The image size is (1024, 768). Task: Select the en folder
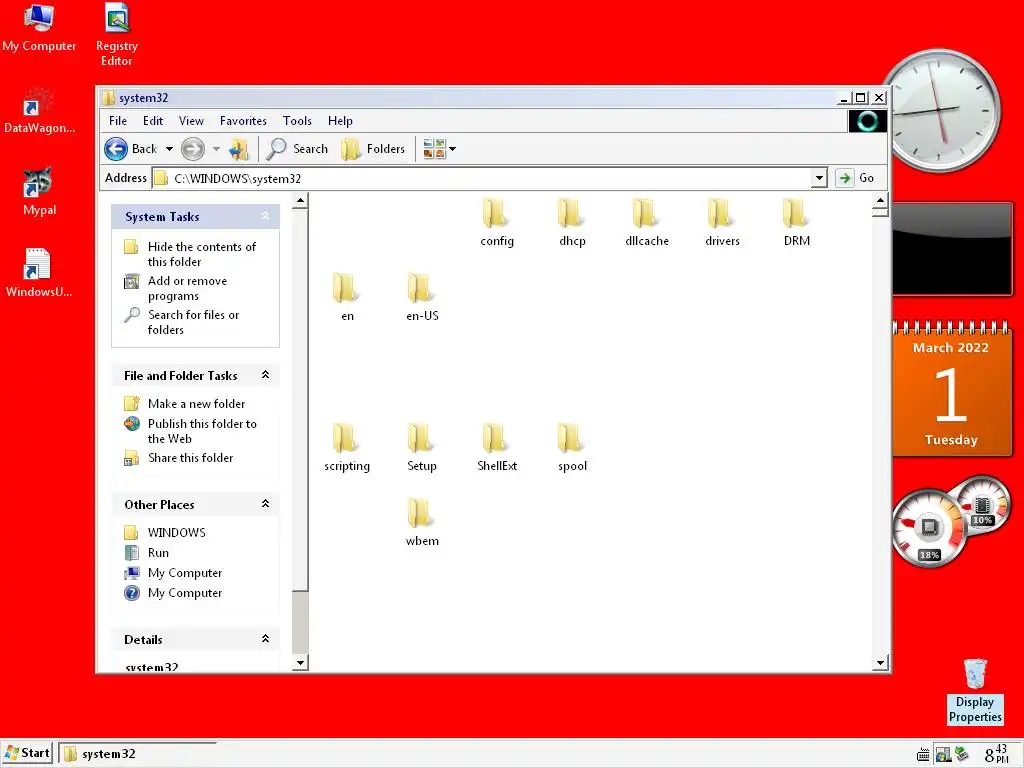click(x=347, y=297)
